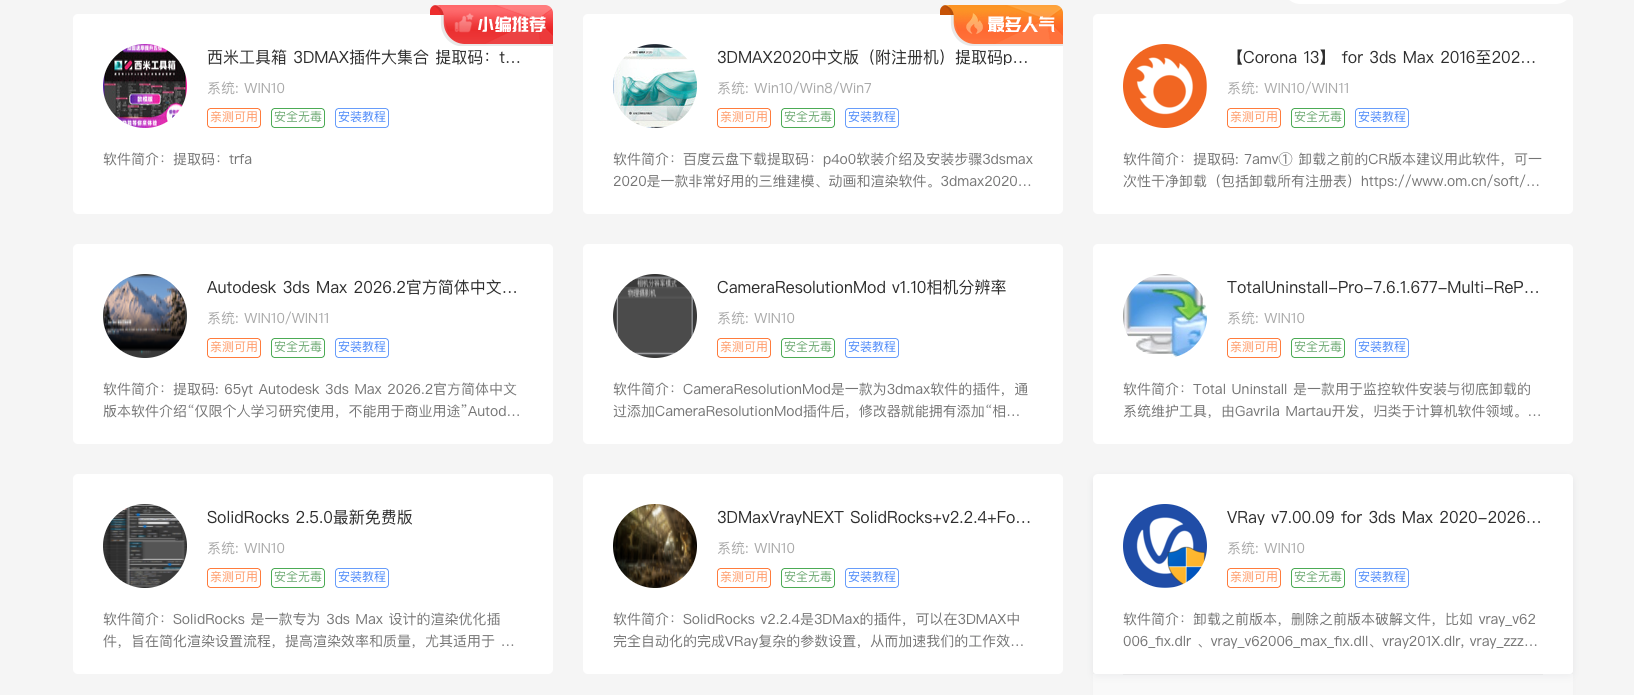This screenshot has height=695, width=1634.
Task: Click 亲测可用 tag on 西米工具箱 card
Action: click(234, 117)
